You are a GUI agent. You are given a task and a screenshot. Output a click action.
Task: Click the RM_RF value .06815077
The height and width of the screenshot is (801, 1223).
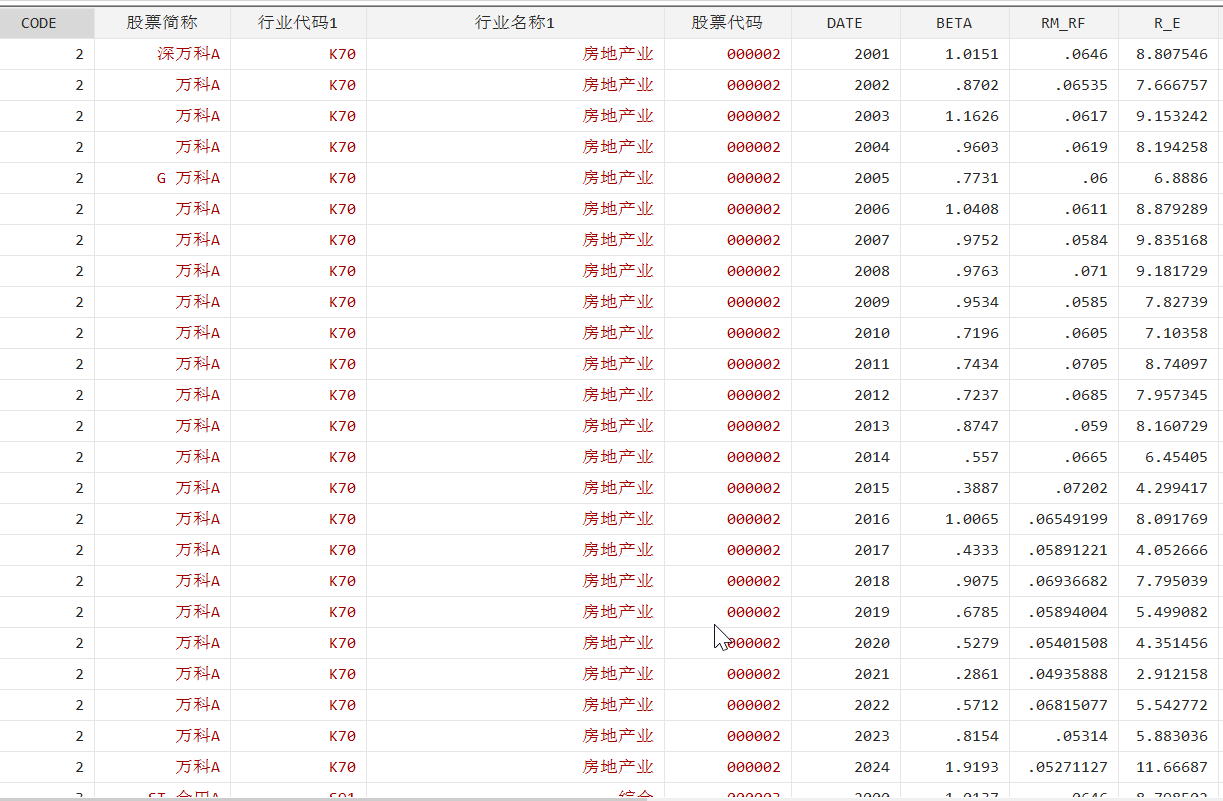[1063, 705]
